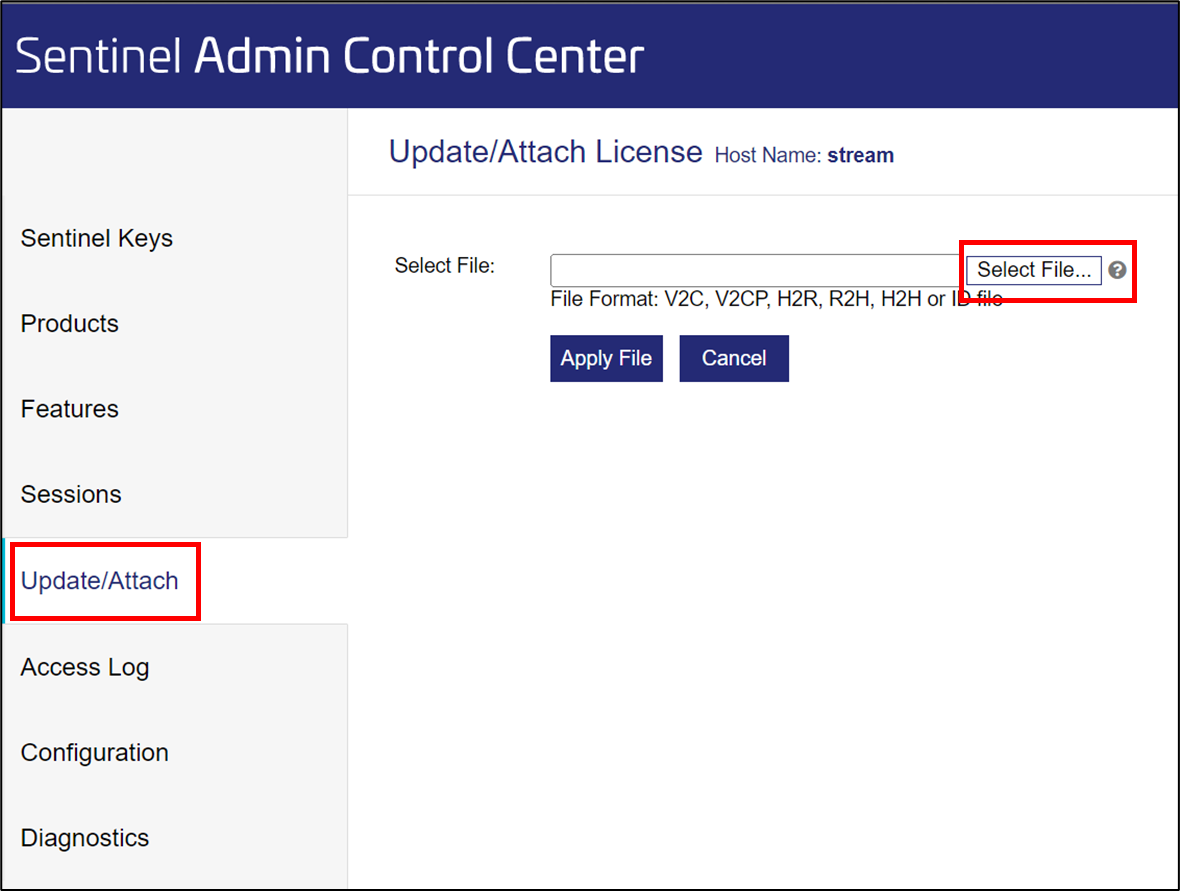This screenshot has height=891, width=1180.
Task: Click the Update/Attach License page title
Action: coord(545,152)
